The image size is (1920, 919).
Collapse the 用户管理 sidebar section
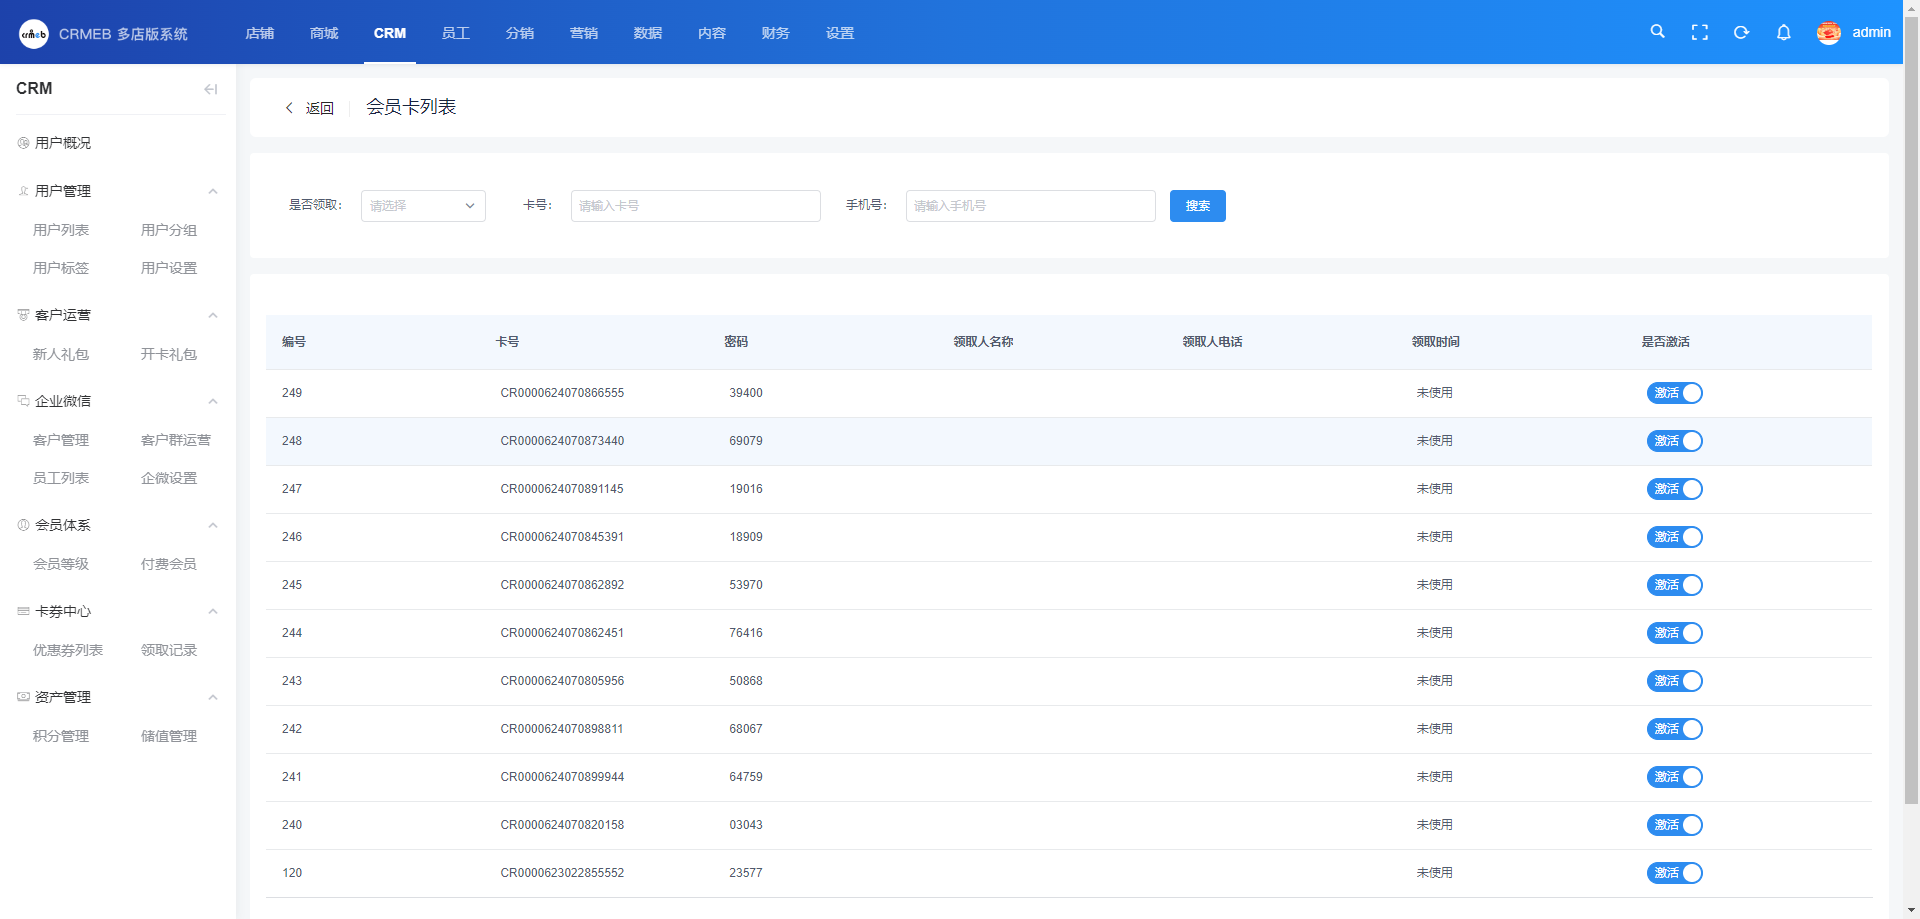click(x=212, y=191)
